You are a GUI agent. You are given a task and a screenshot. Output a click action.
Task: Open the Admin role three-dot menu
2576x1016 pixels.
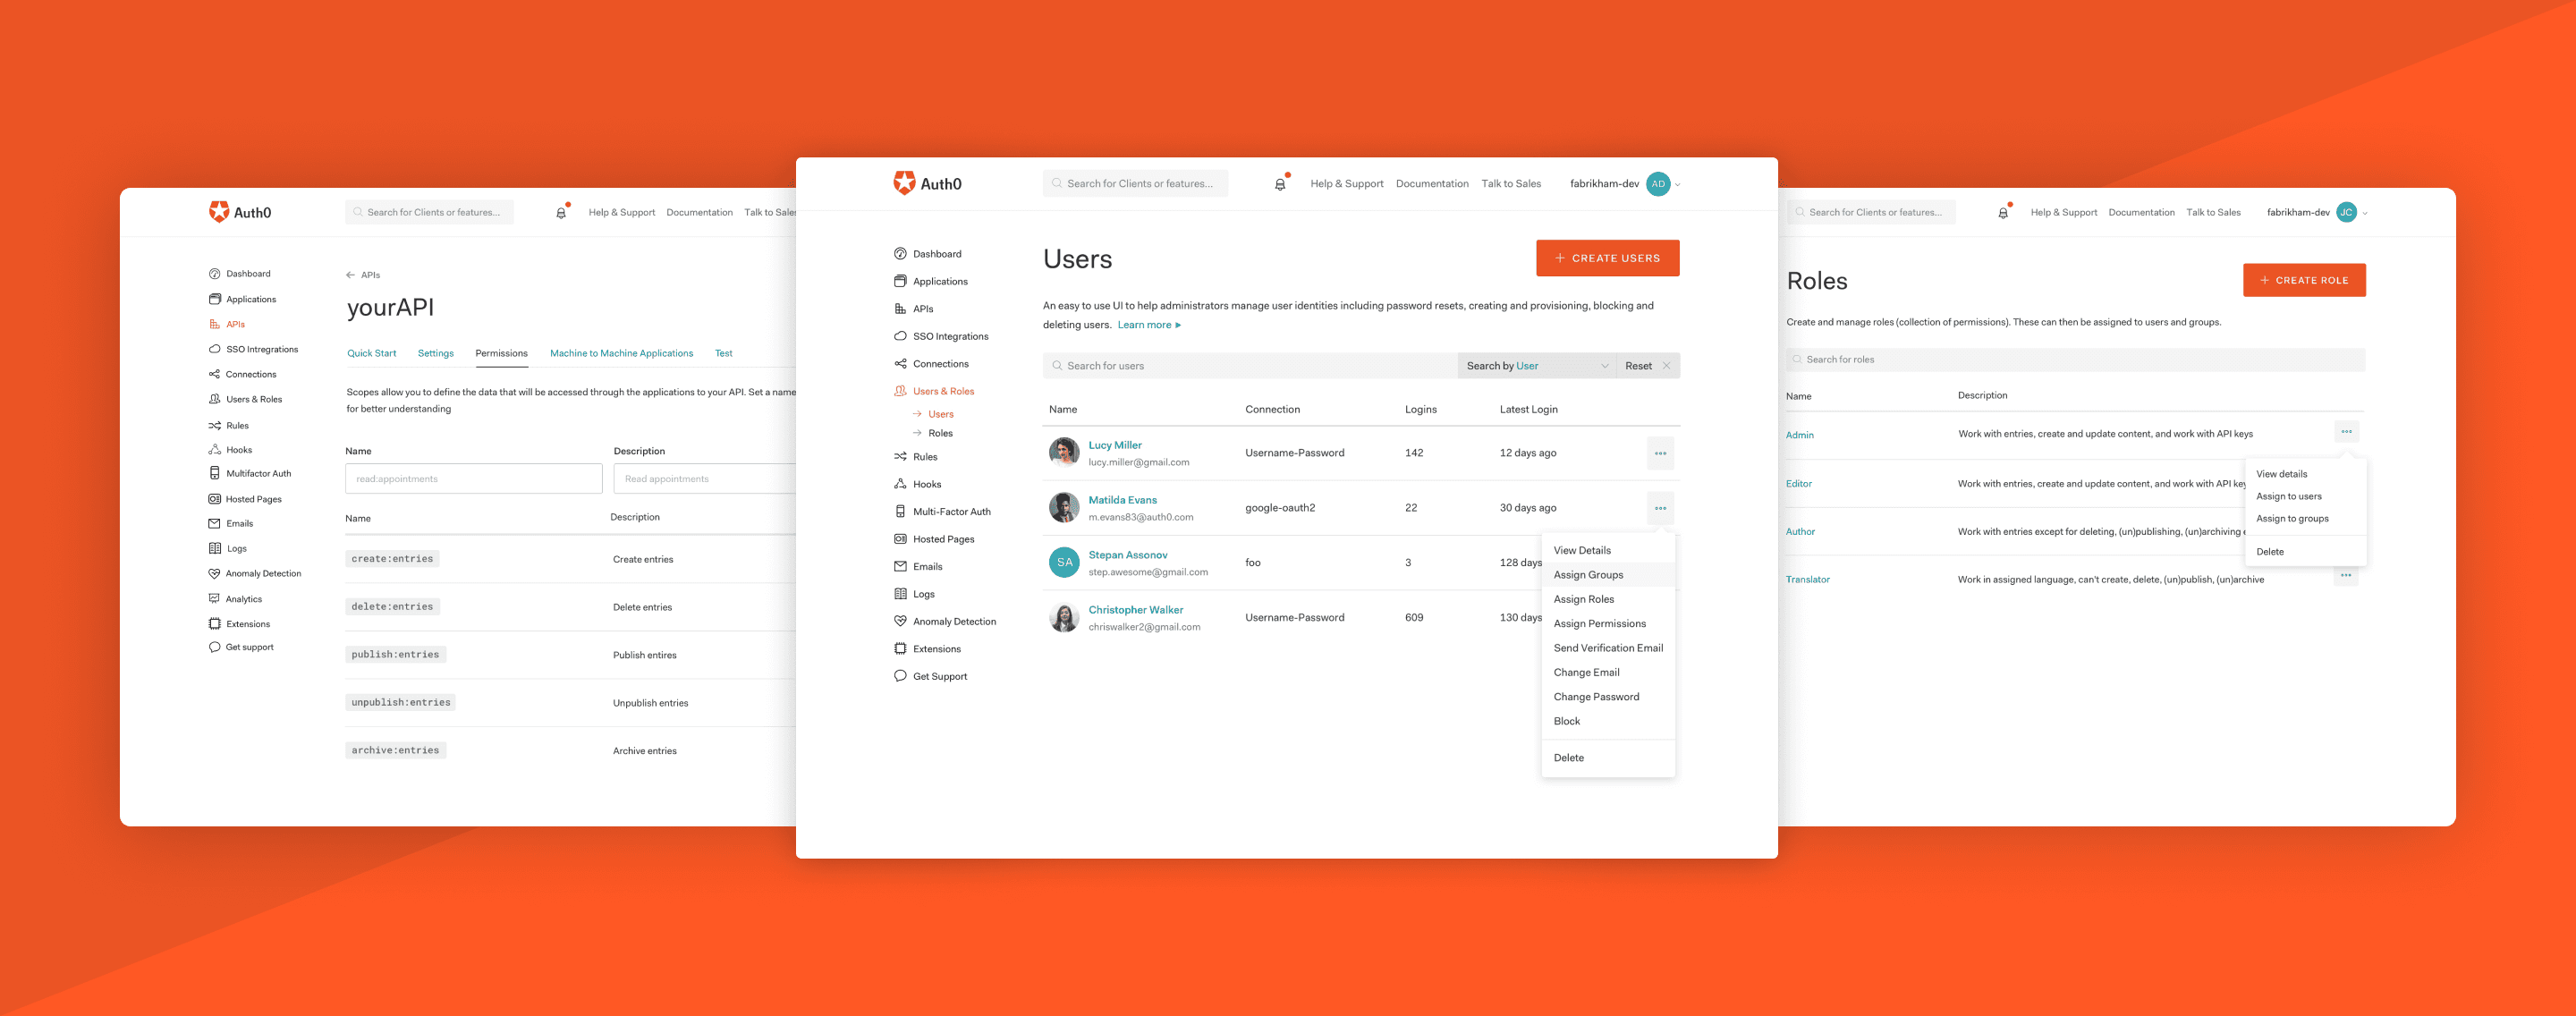[x=2345, y=432]
